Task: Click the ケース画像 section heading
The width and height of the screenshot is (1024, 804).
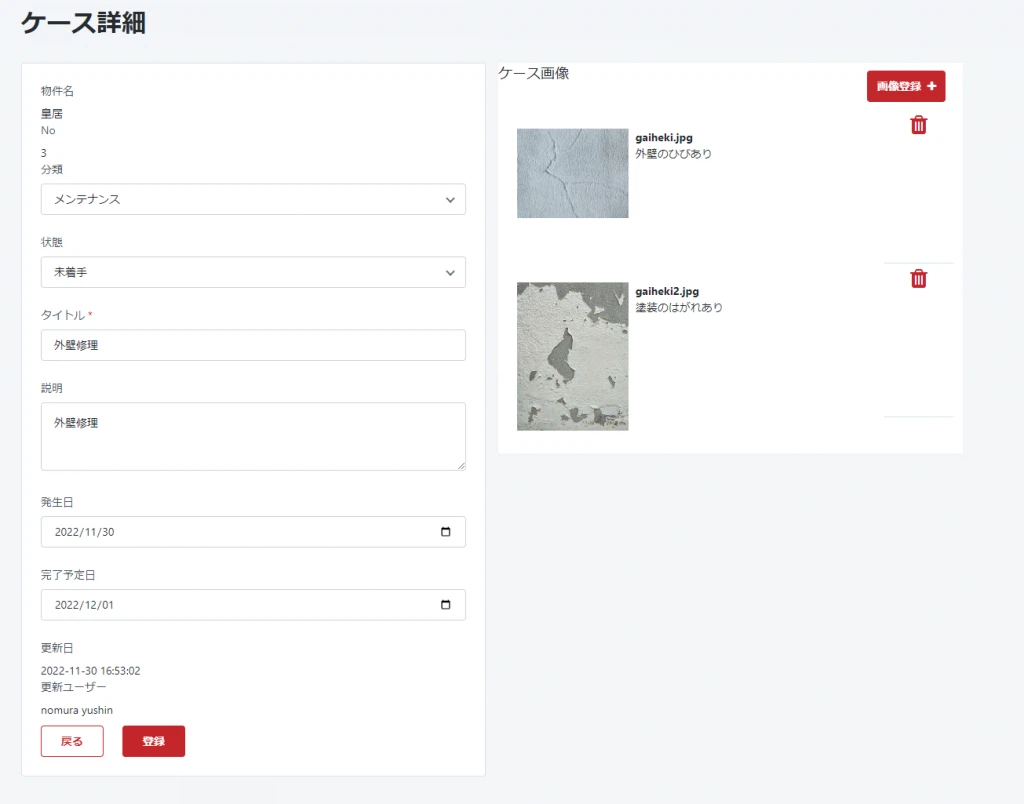Action: point(534,73)
